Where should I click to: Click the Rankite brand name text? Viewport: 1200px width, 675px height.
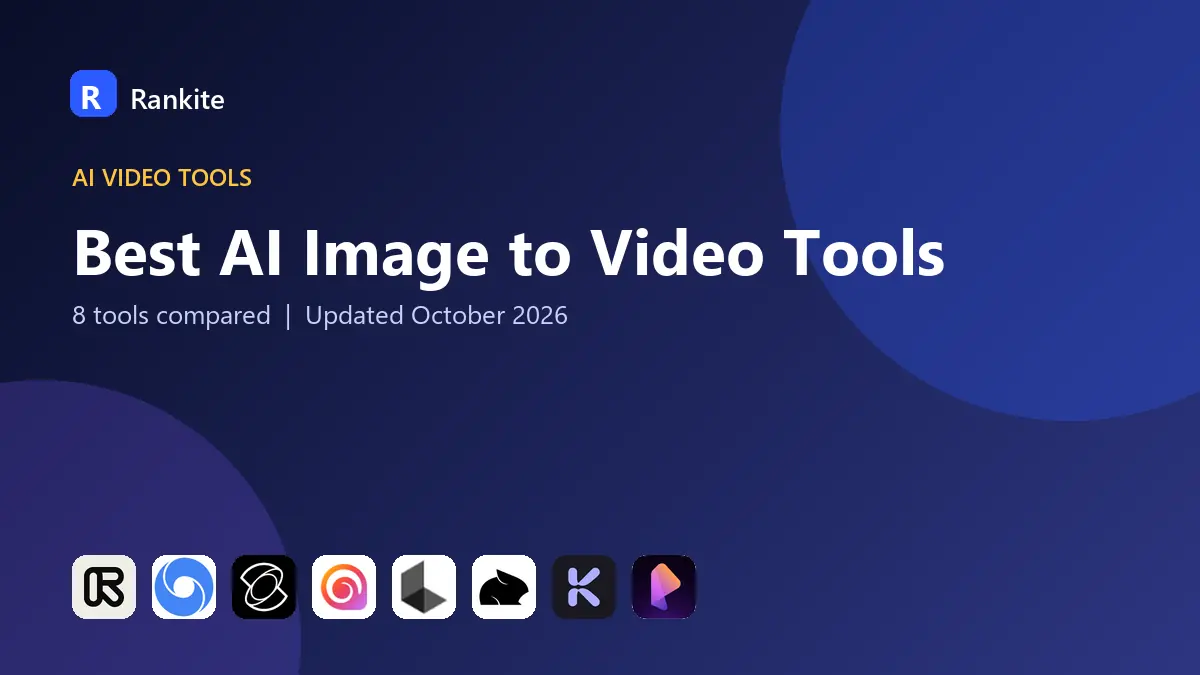pyautogui.click(x=177, y=98)
